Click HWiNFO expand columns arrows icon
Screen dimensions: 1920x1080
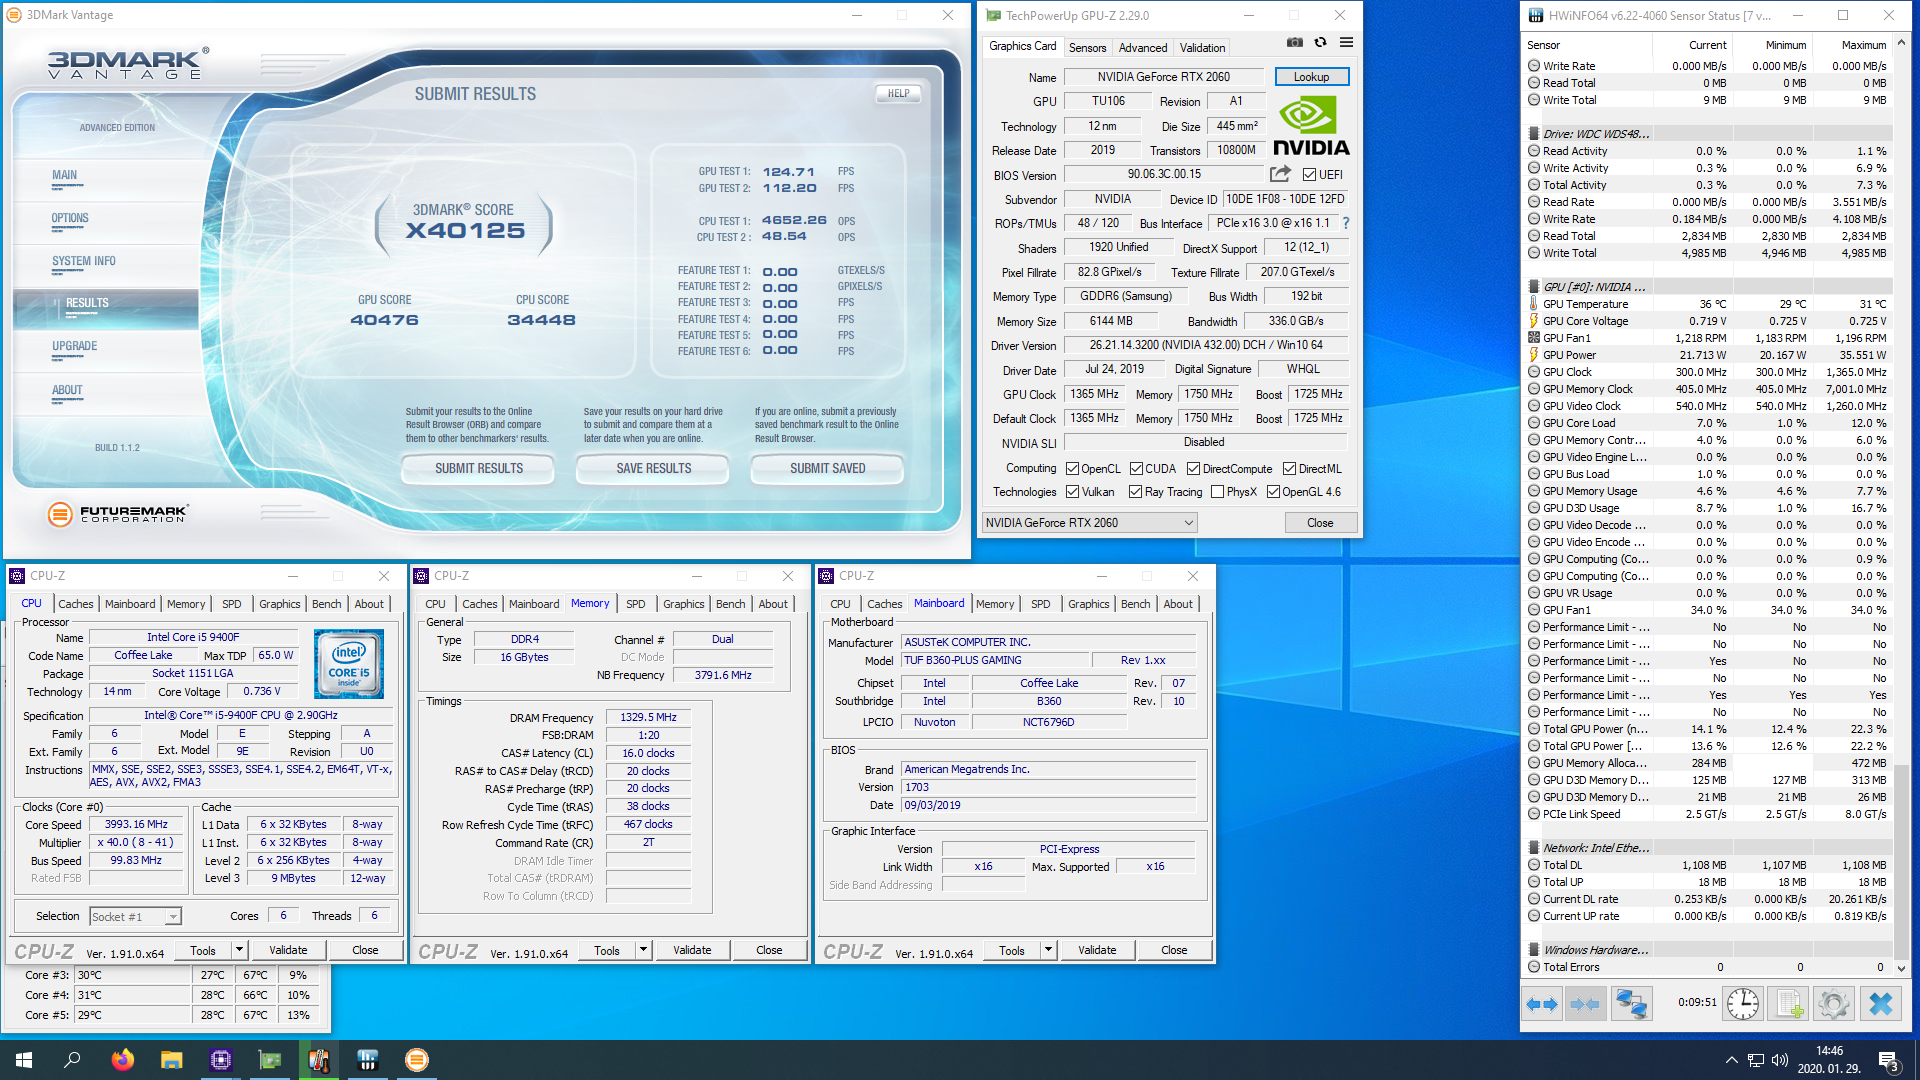pos(1542,1003)
